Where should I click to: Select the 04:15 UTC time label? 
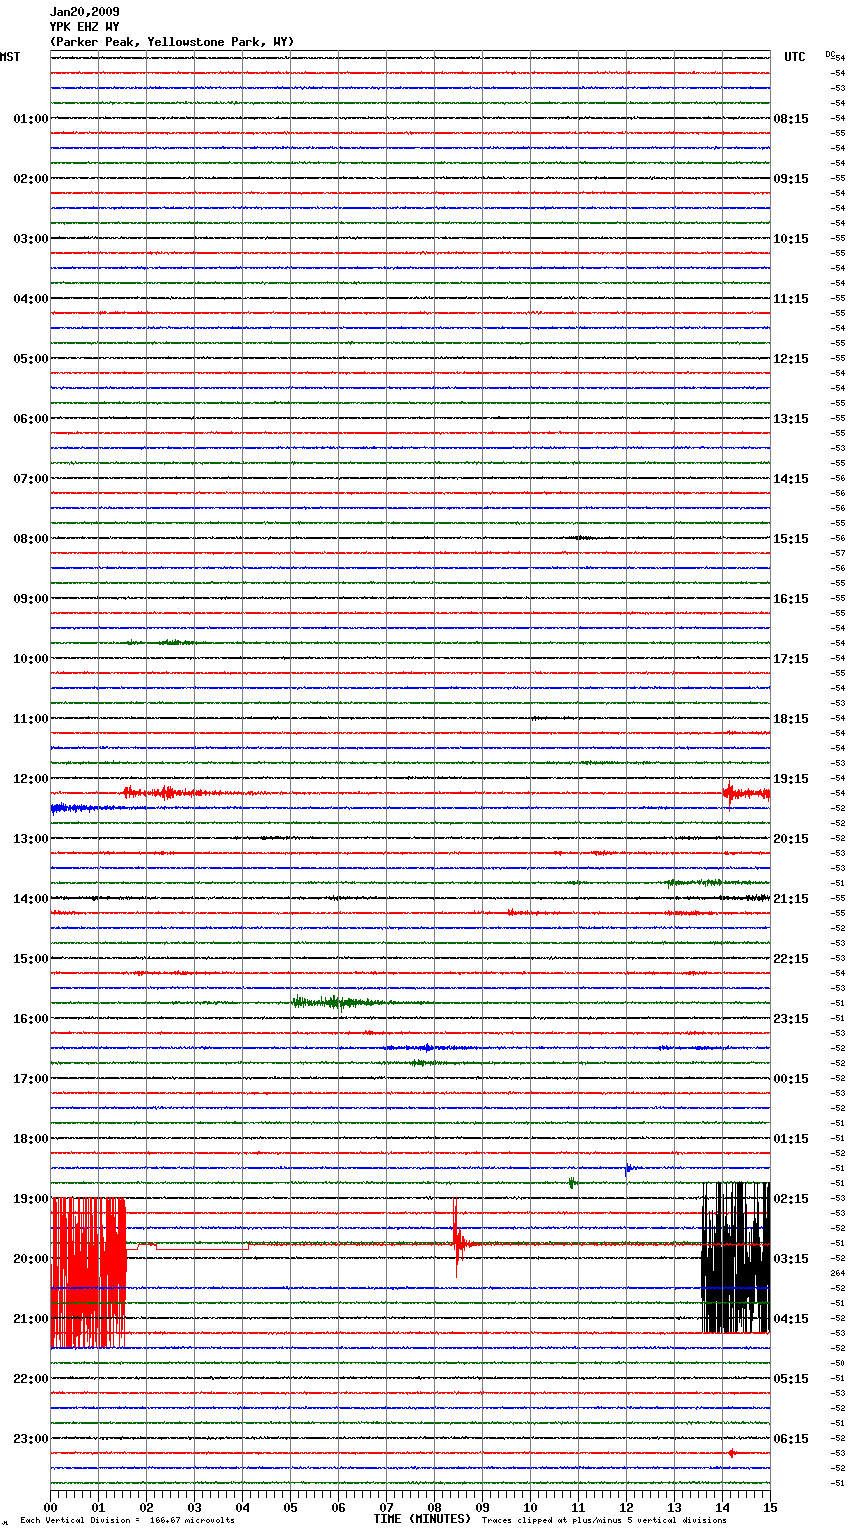tap(791, 1319)
